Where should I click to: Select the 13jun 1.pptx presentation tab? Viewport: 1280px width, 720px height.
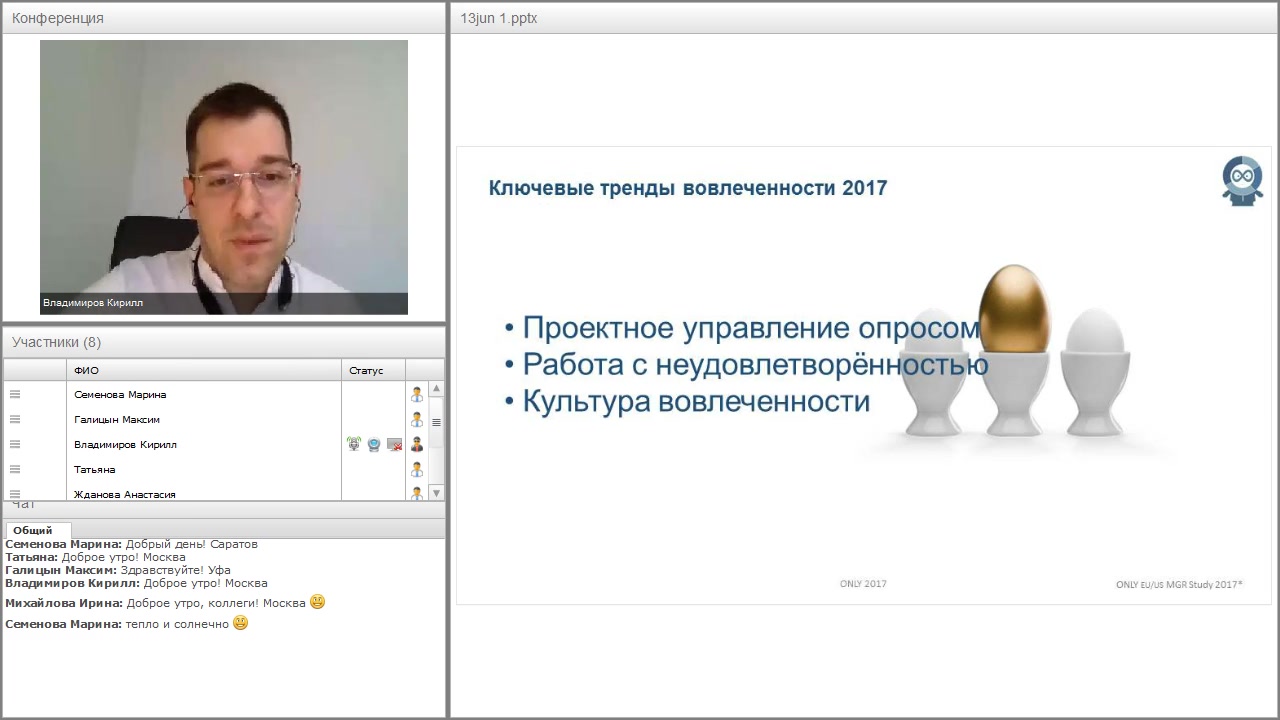[497, 17]
